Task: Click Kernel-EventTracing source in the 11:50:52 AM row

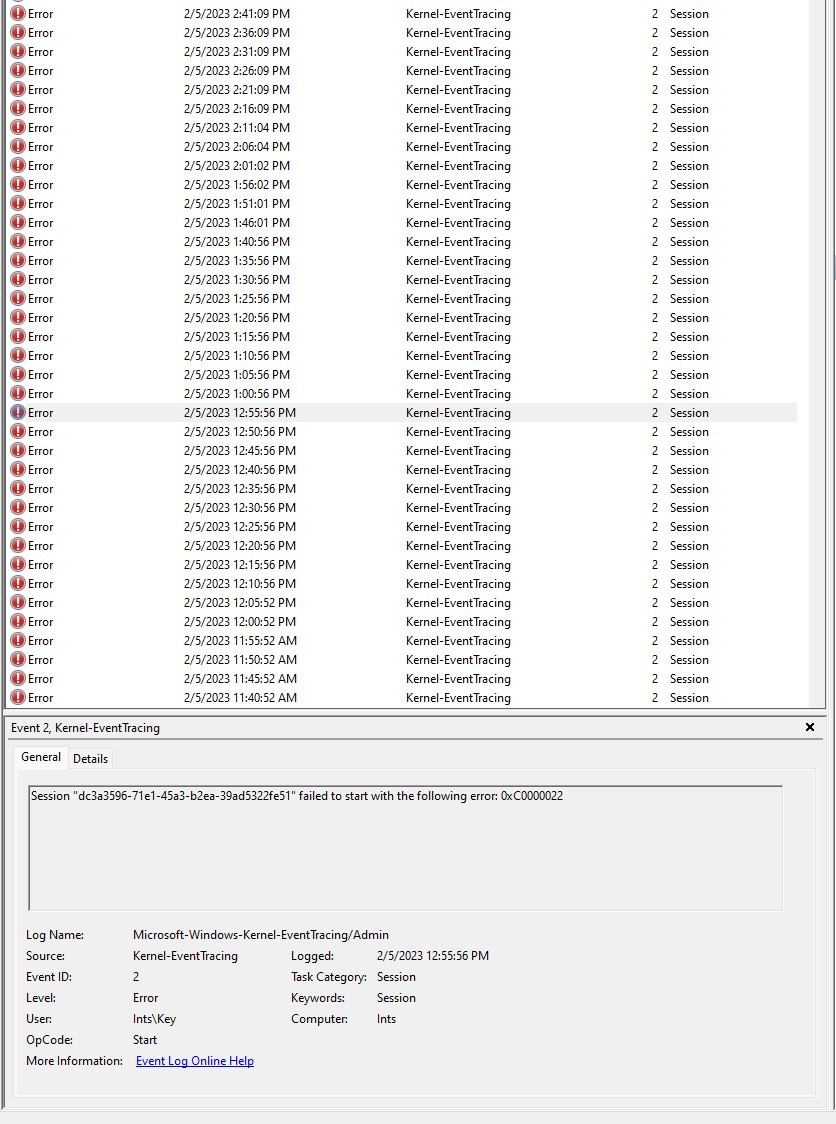Action: 458,659
